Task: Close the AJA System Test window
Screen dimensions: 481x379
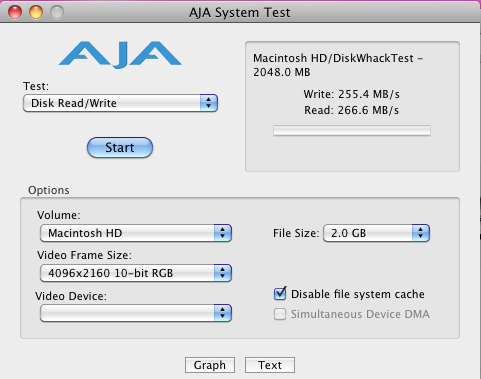Action: click(x=15, y=12)
